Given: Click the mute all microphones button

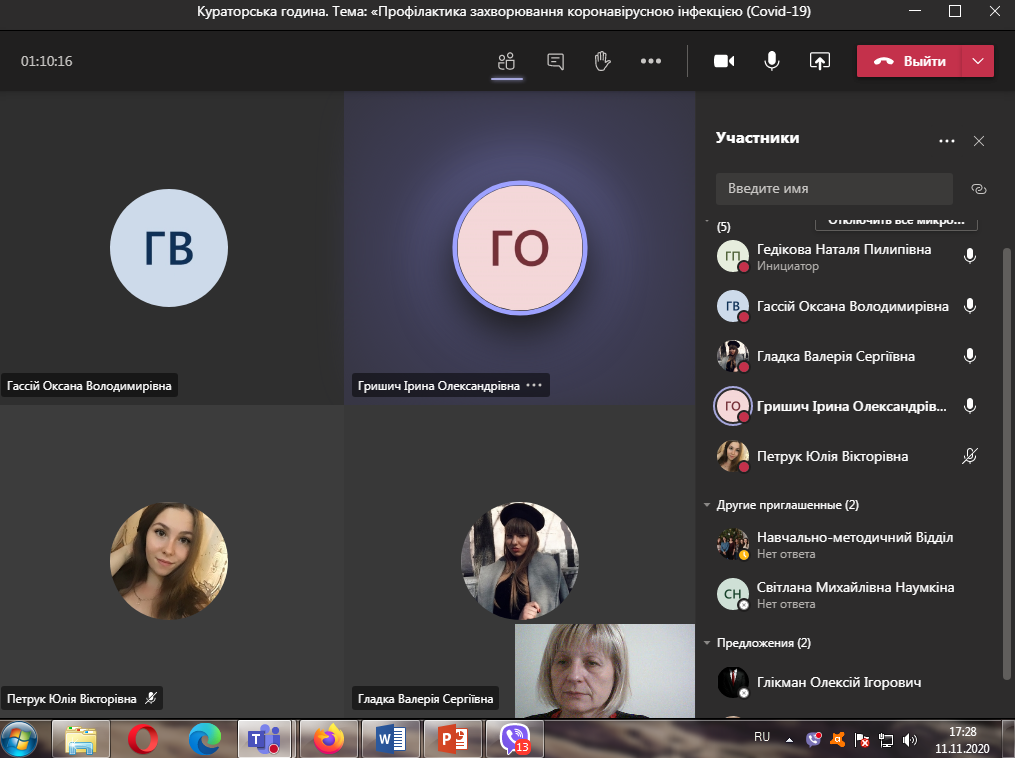Looking at the screenshot, I should tap(896, 222).
